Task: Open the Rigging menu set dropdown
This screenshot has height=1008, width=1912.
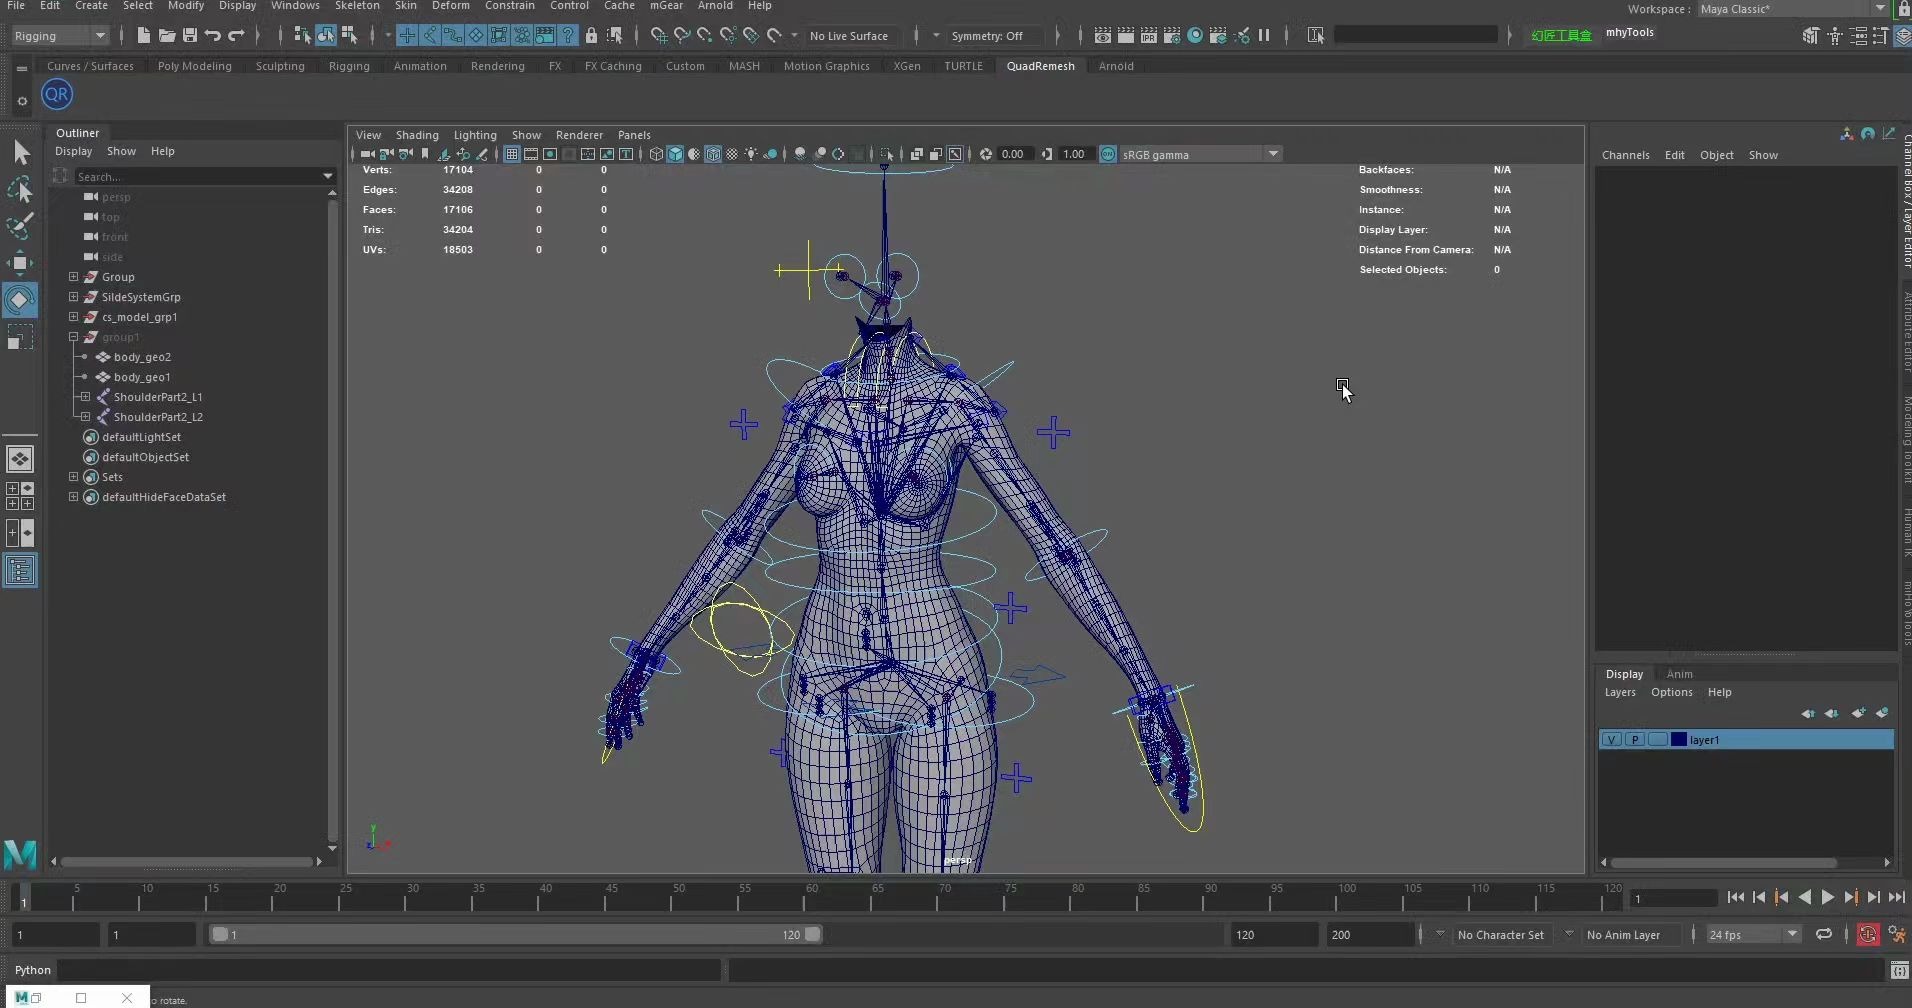Action: (60, 36)
